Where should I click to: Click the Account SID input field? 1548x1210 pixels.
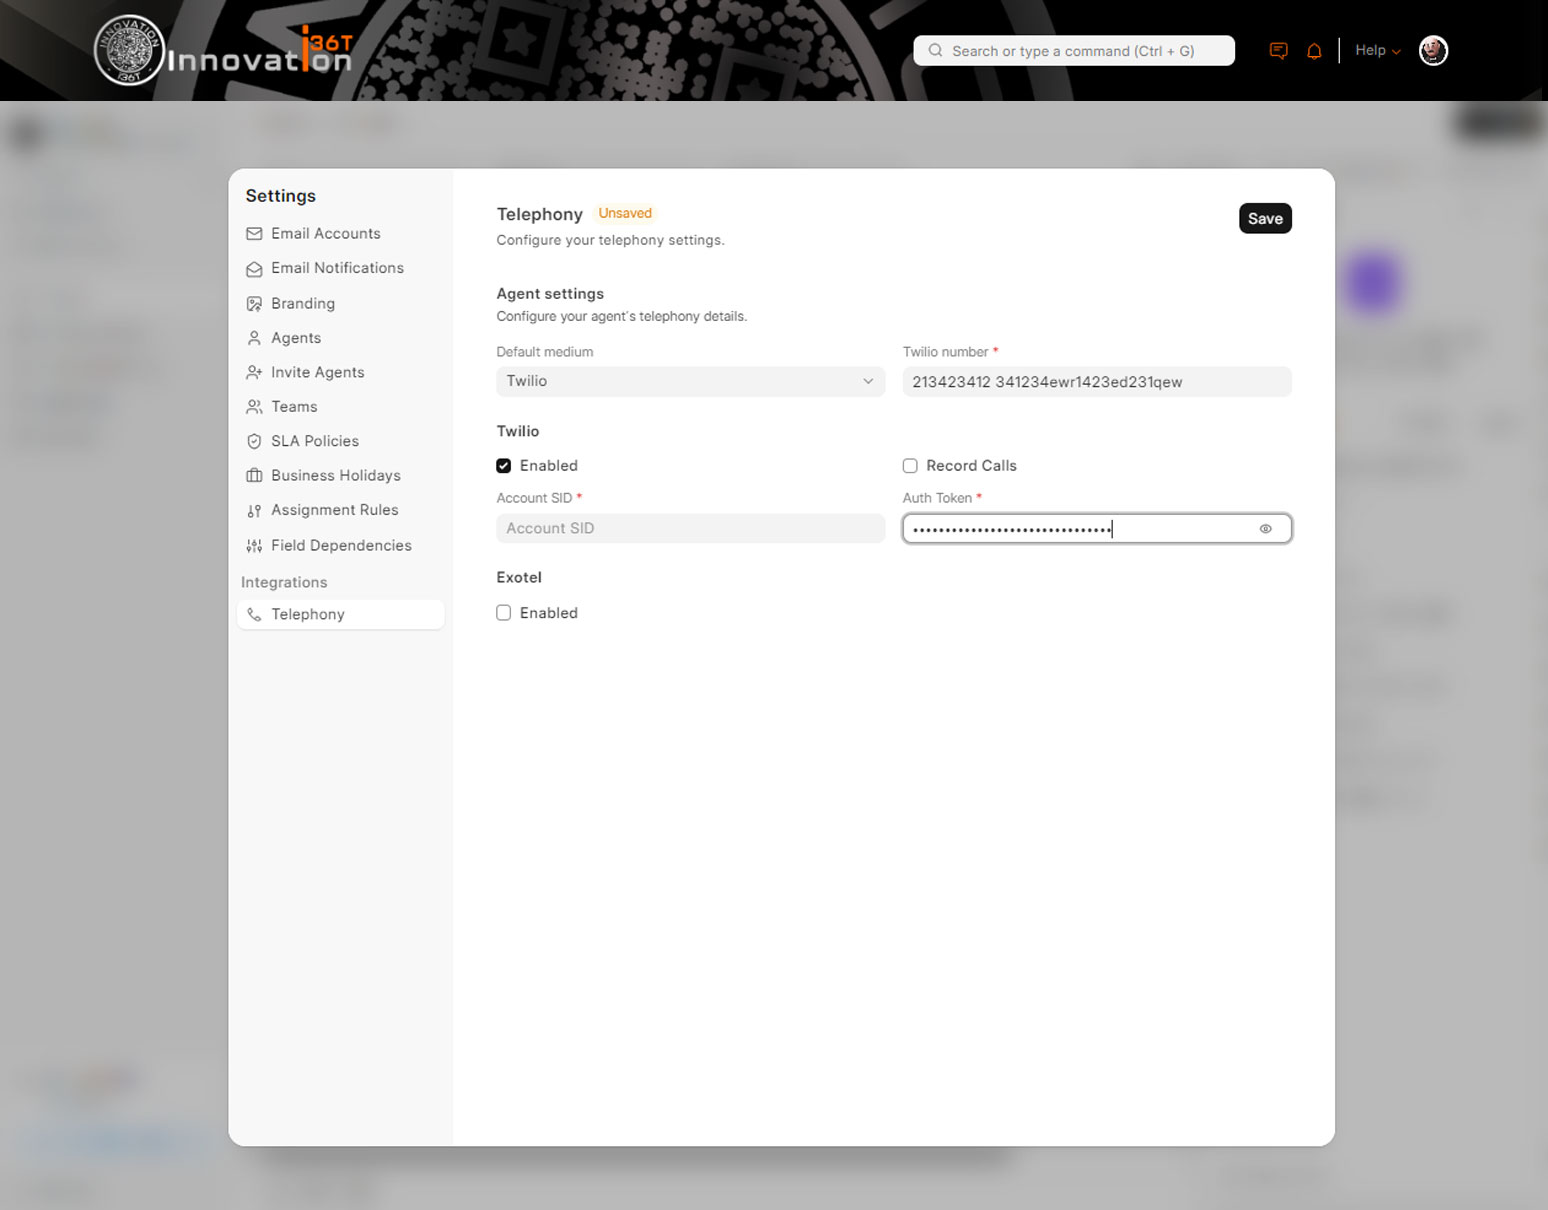coord(690,528)
